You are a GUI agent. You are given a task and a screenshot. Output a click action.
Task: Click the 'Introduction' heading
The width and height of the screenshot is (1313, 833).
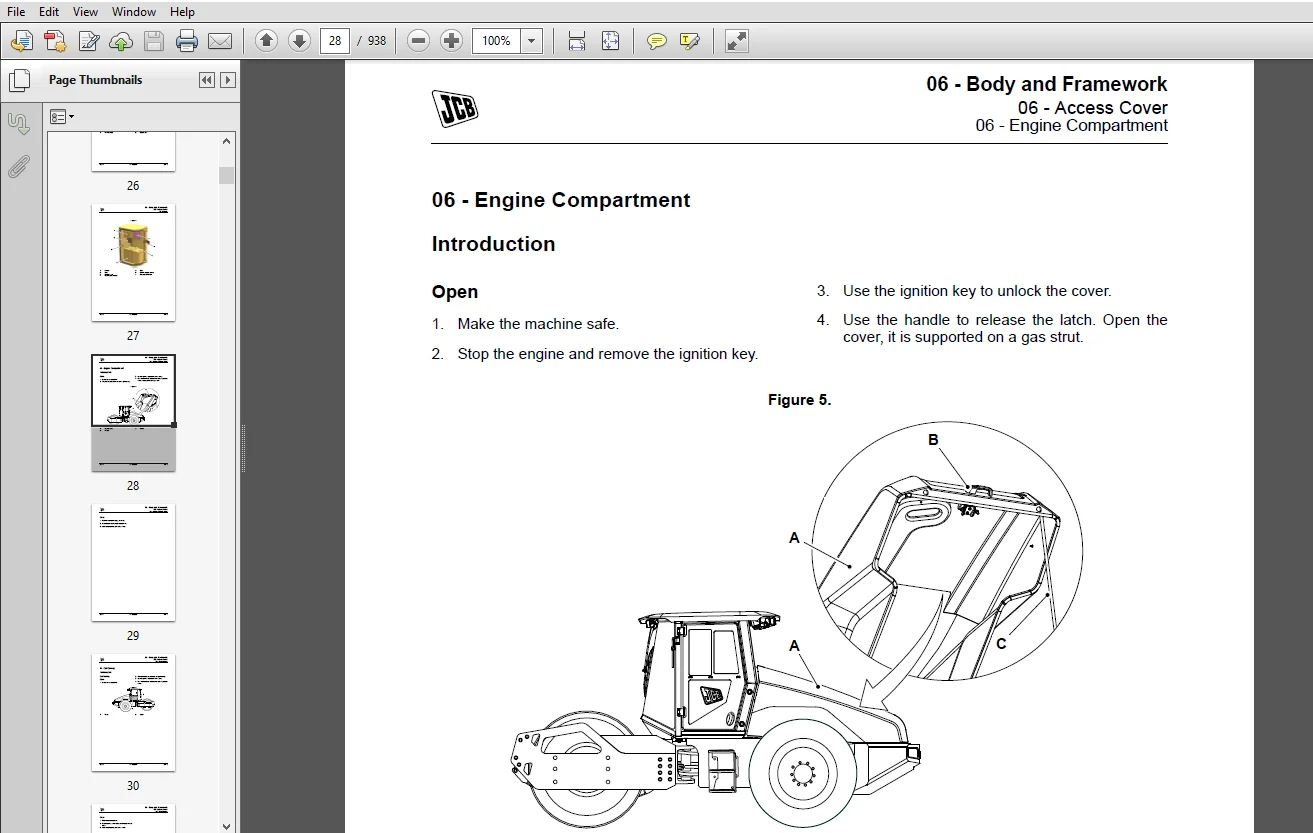click(x=493, y=244)
